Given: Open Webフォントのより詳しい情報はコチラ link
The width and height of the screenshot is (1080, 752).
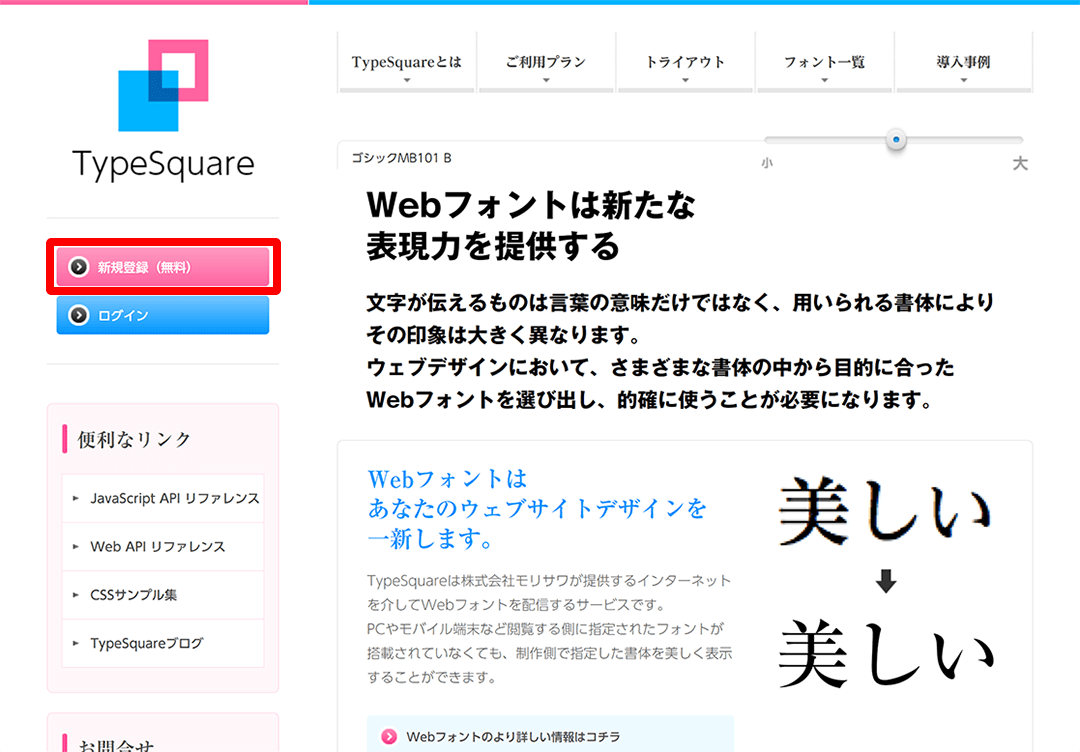Looking at the screenshot, I should tap(550, 734).
